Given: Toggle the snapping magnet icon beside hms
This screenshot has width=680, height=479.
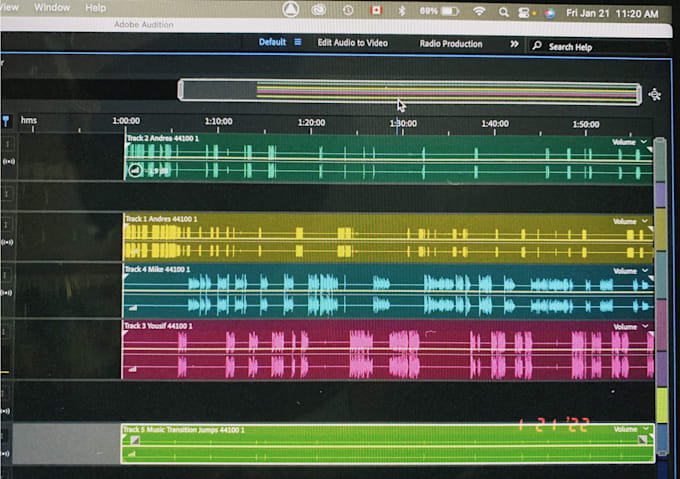Looking at the screenshot, I should click(6, 121).
